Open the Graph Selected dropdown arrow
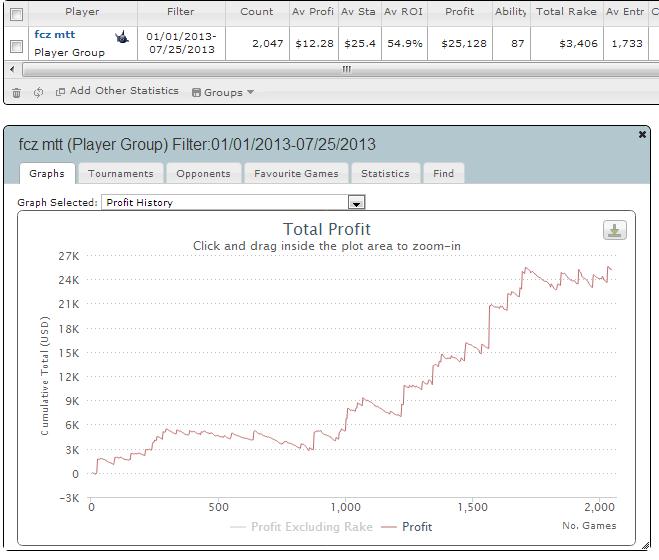The width and height of the screenshot is (659, 560). coord(356,203)
